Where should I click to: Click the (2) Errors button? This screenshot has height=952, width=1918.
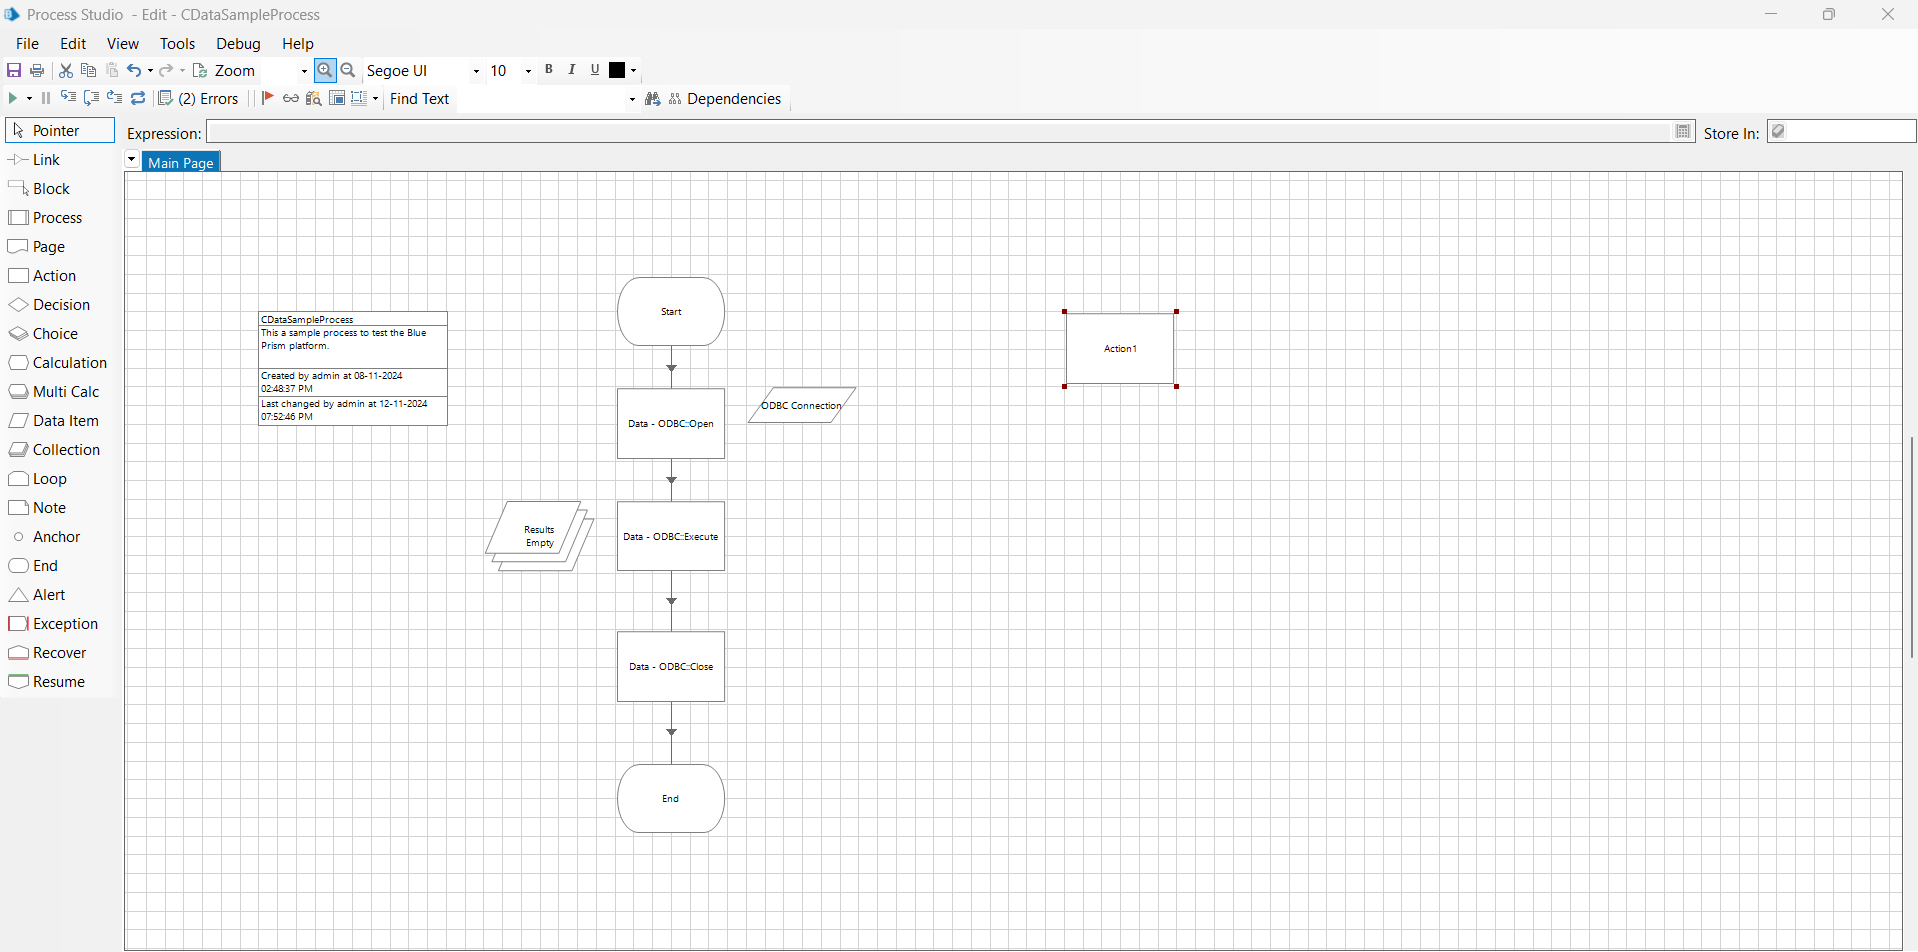pos(199,98)
